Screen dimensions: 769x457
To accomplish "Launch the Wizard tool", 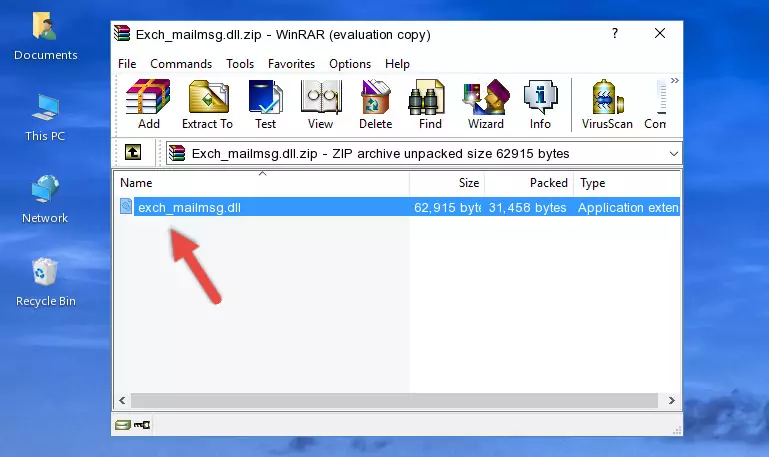I will [486, 104].
